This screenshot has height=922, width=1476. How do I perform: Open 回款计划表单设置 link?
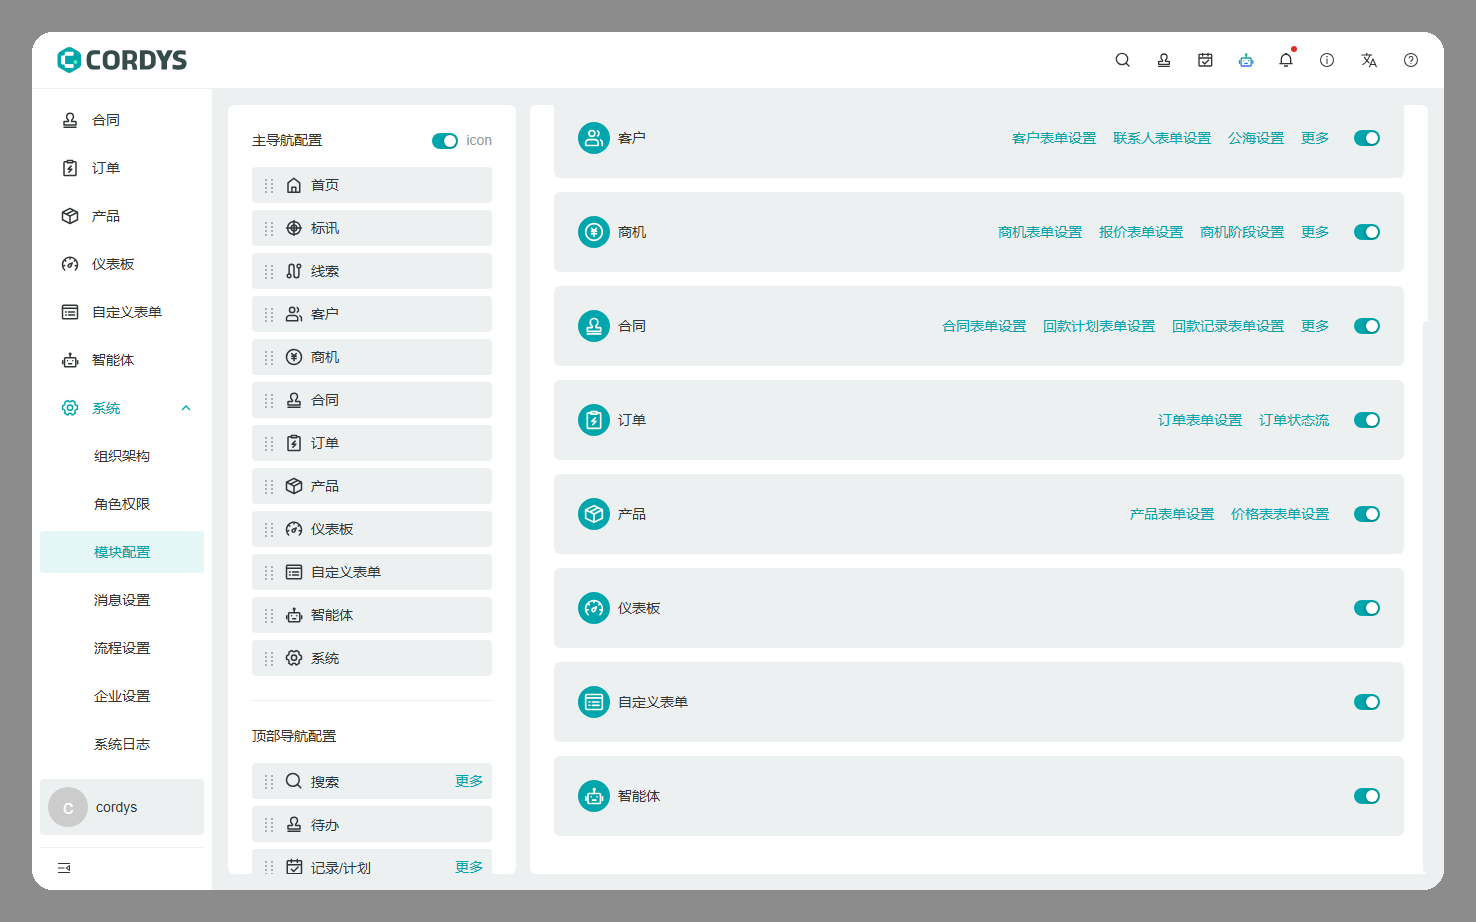[x=1099, y=326]
